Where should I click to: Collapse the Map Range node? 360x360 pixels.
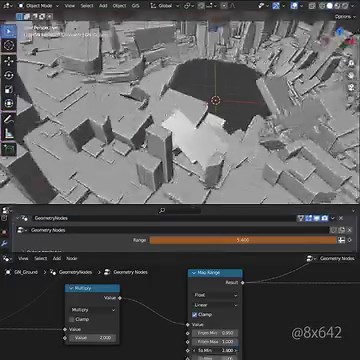[194, 273]
